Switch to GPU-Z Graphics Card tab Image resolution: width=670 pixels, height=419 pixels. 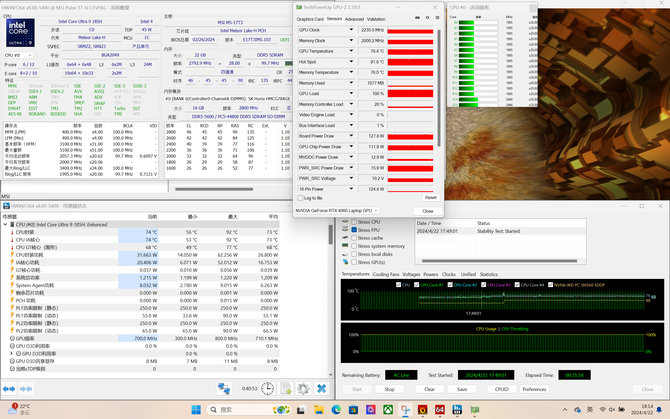point(310,19)
